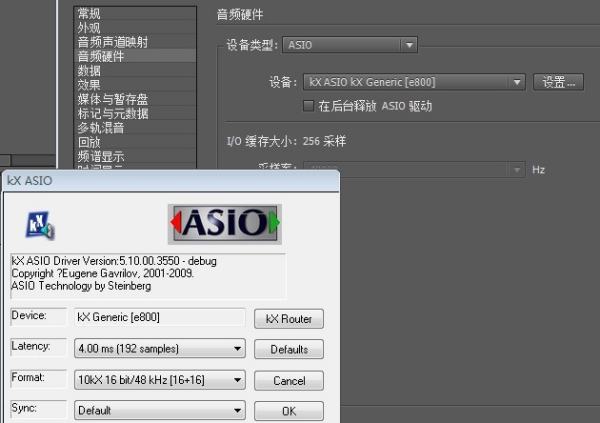Click the kX speaker logo icon
Screen dimensions: 600x423
tap(40, 225)
